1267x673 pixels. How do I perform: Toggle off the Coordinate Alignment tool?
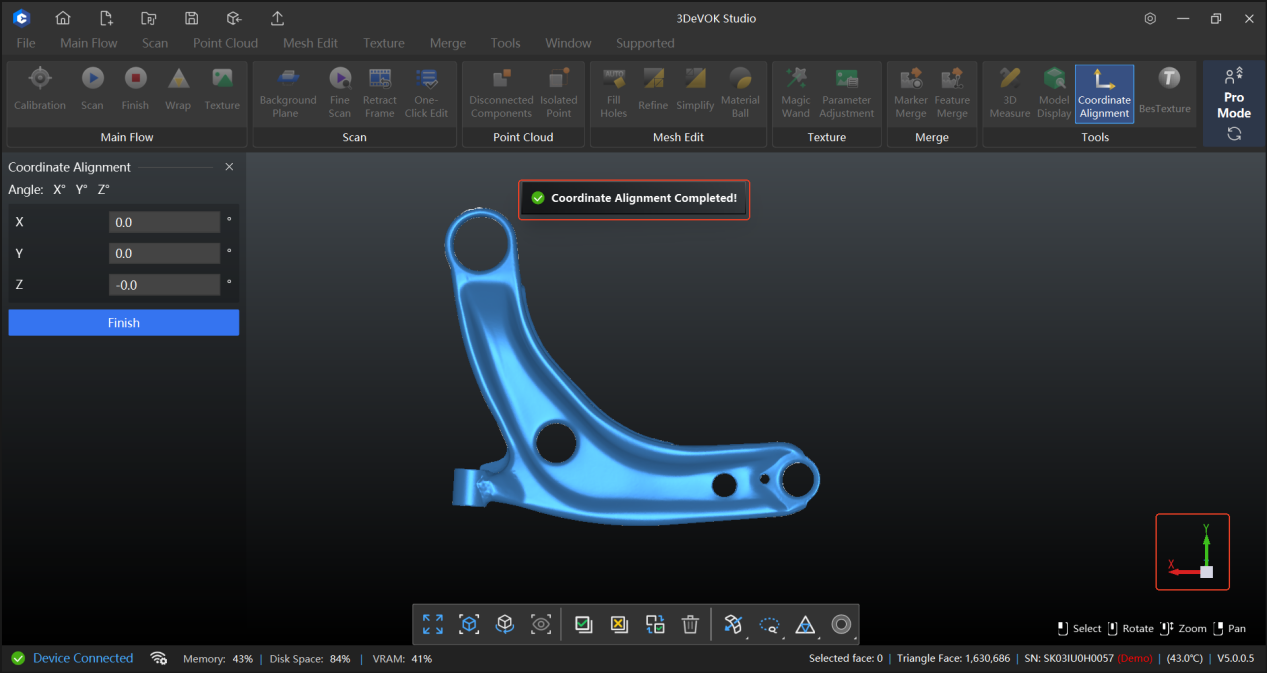pos(1104,92)
